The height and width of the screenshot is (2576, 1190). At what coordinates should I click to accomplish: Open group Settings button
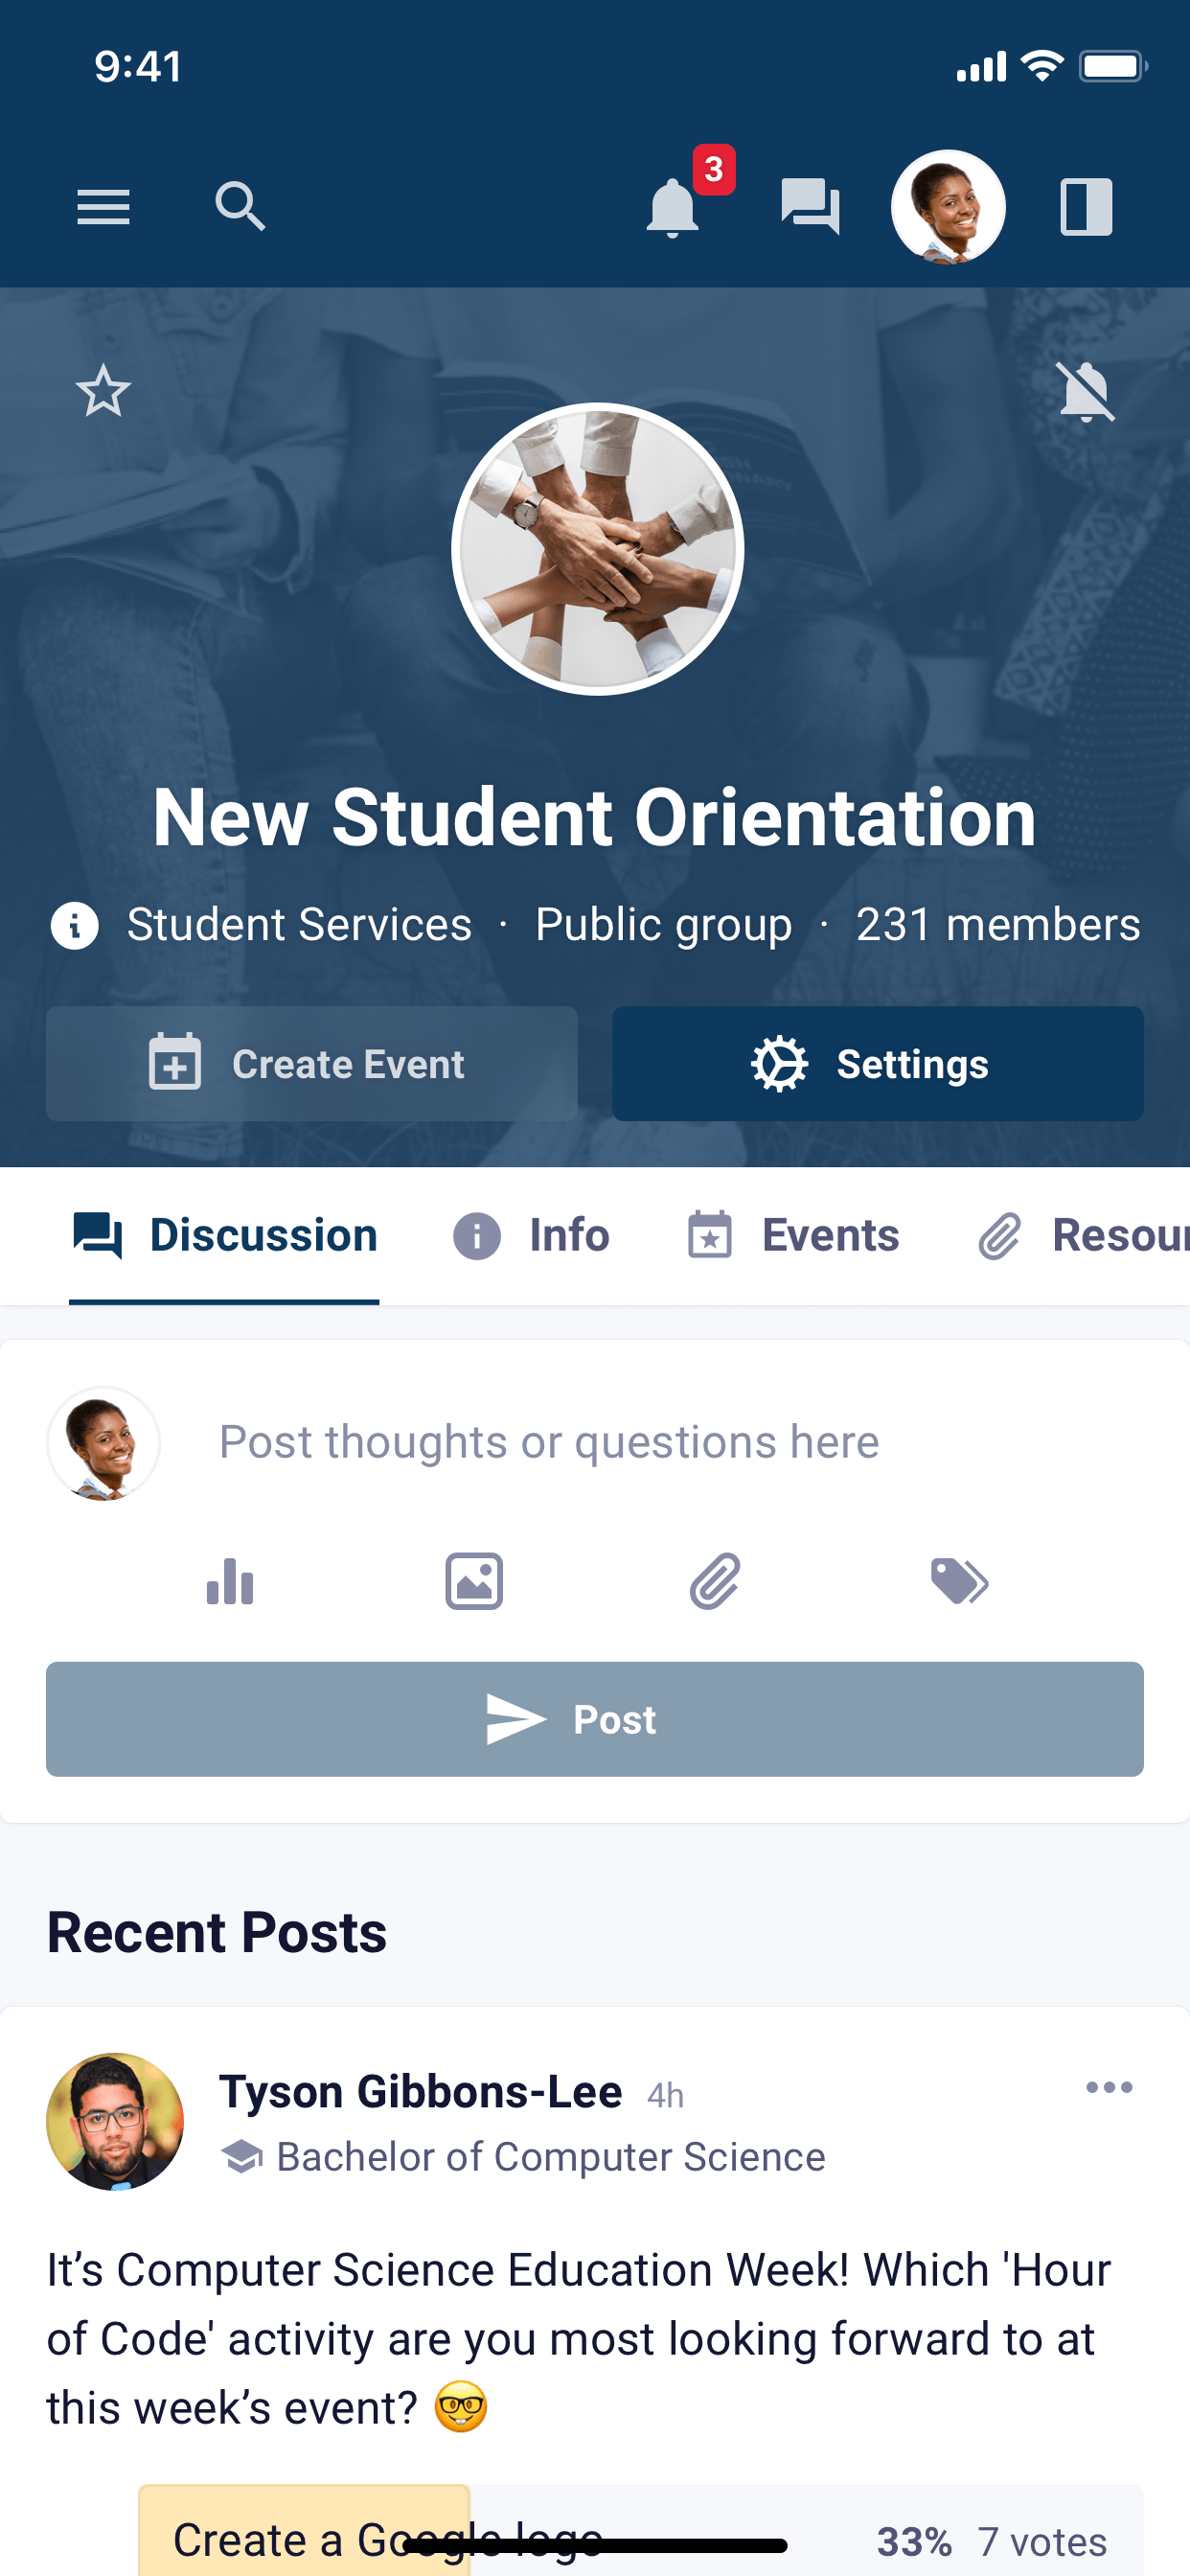pos(877,1064)
